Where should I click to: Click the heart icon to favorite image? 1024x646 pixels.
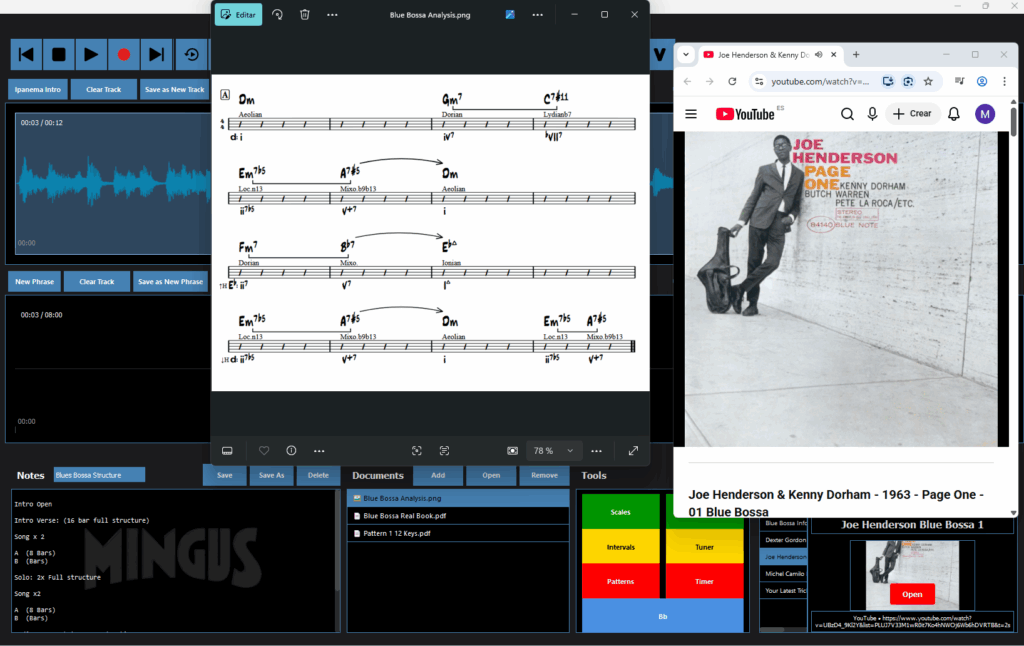(x=264, y=451)
